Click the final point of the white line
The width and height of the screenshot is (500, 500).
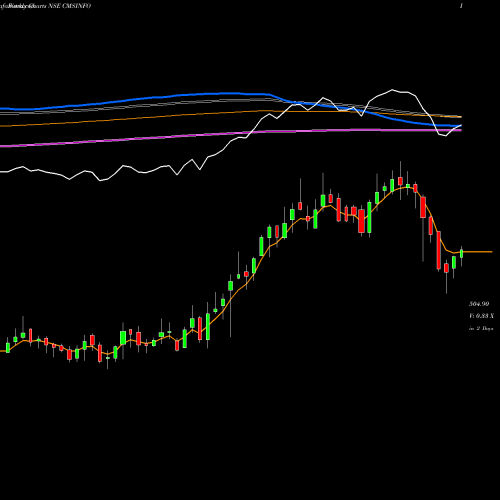click(x=461, y=125)
